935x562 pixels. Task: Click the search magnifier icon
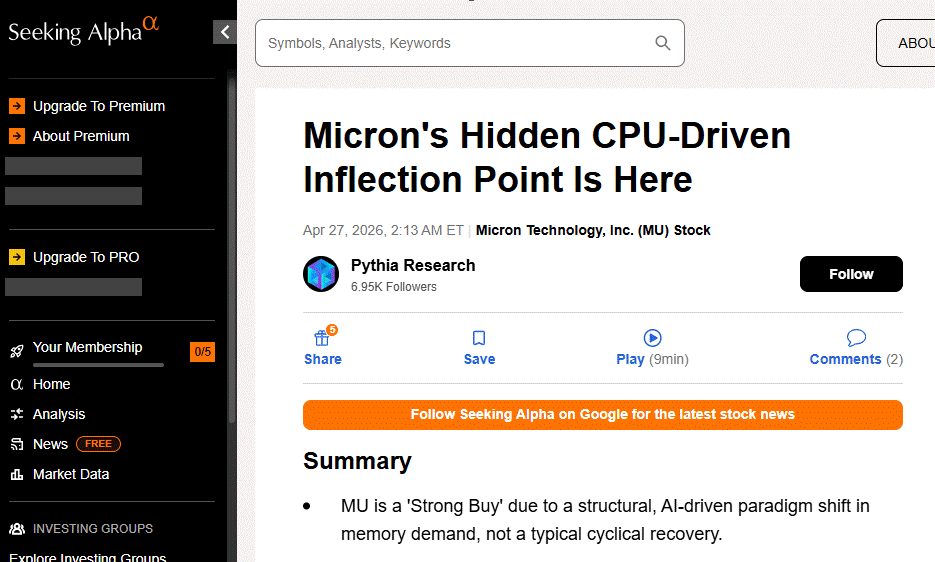click(662, 43)
